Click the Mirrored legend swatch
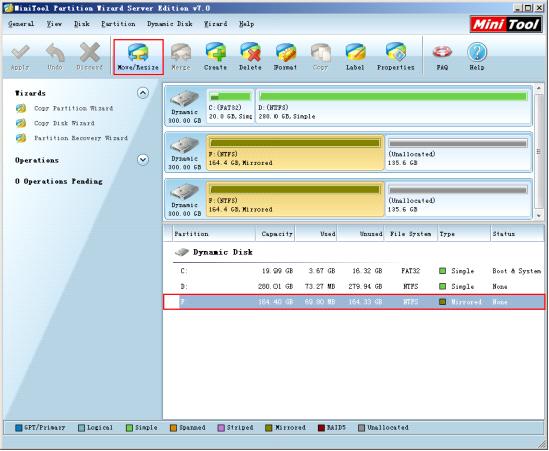 pos(269,428)
